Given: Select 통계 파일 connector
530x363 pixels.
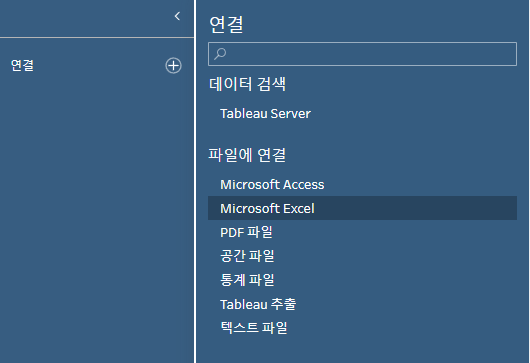Looking at the screenshot, I should (247, 280).
